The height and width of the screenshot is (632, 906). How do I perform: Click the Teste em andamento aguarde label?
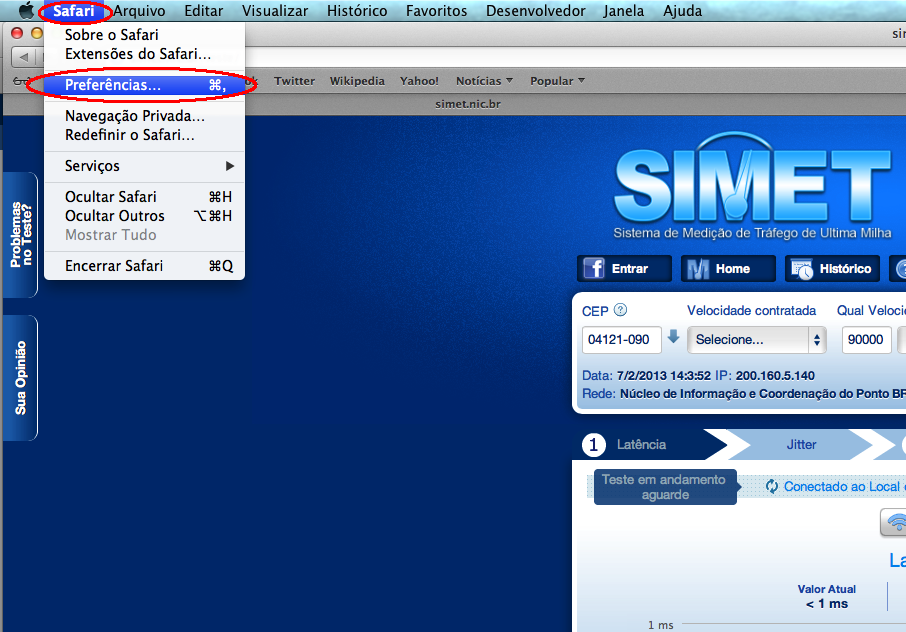coord(664,487)
